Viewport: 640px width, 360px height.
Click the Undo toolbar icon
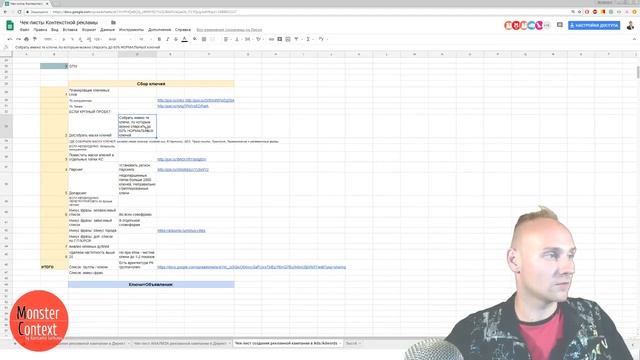tap(10, 39)
